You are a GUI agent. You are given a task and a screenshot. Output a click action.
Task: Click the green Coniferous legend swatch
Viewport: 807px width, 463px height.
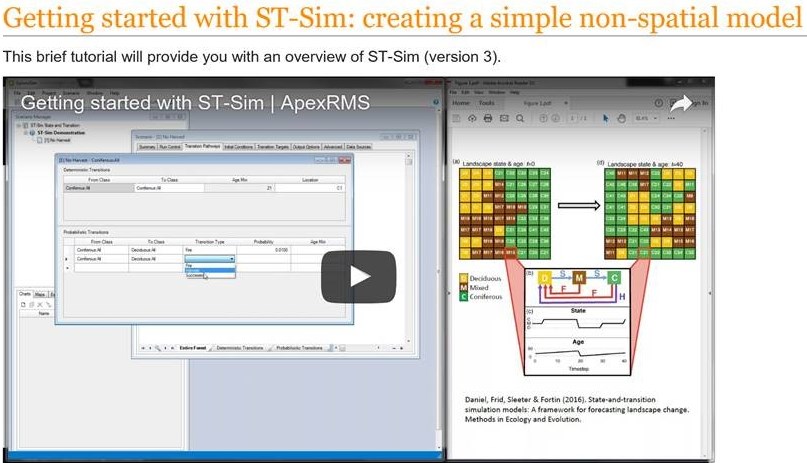(463, 297)
